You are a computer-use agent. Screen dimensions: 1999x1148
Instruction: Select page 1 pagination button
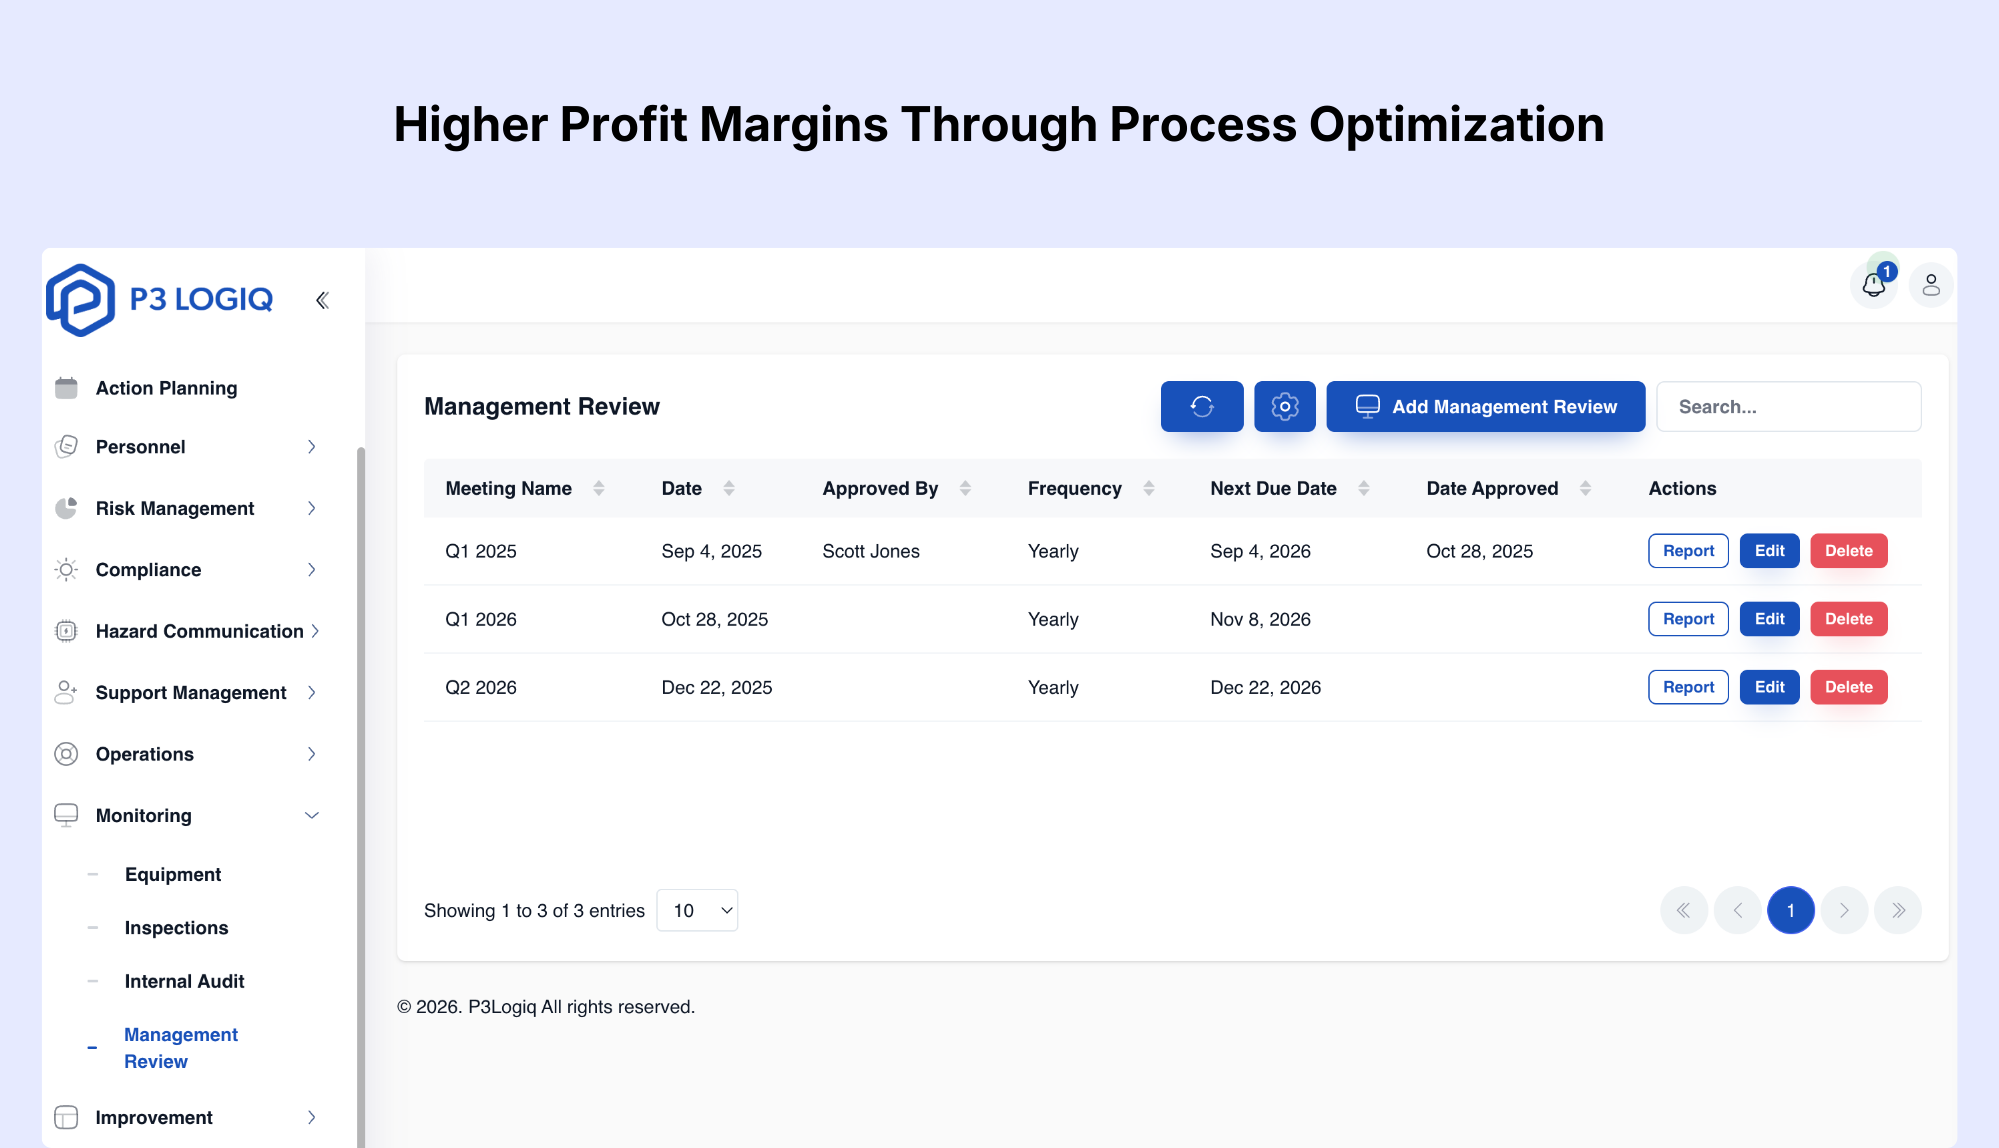1791,910
